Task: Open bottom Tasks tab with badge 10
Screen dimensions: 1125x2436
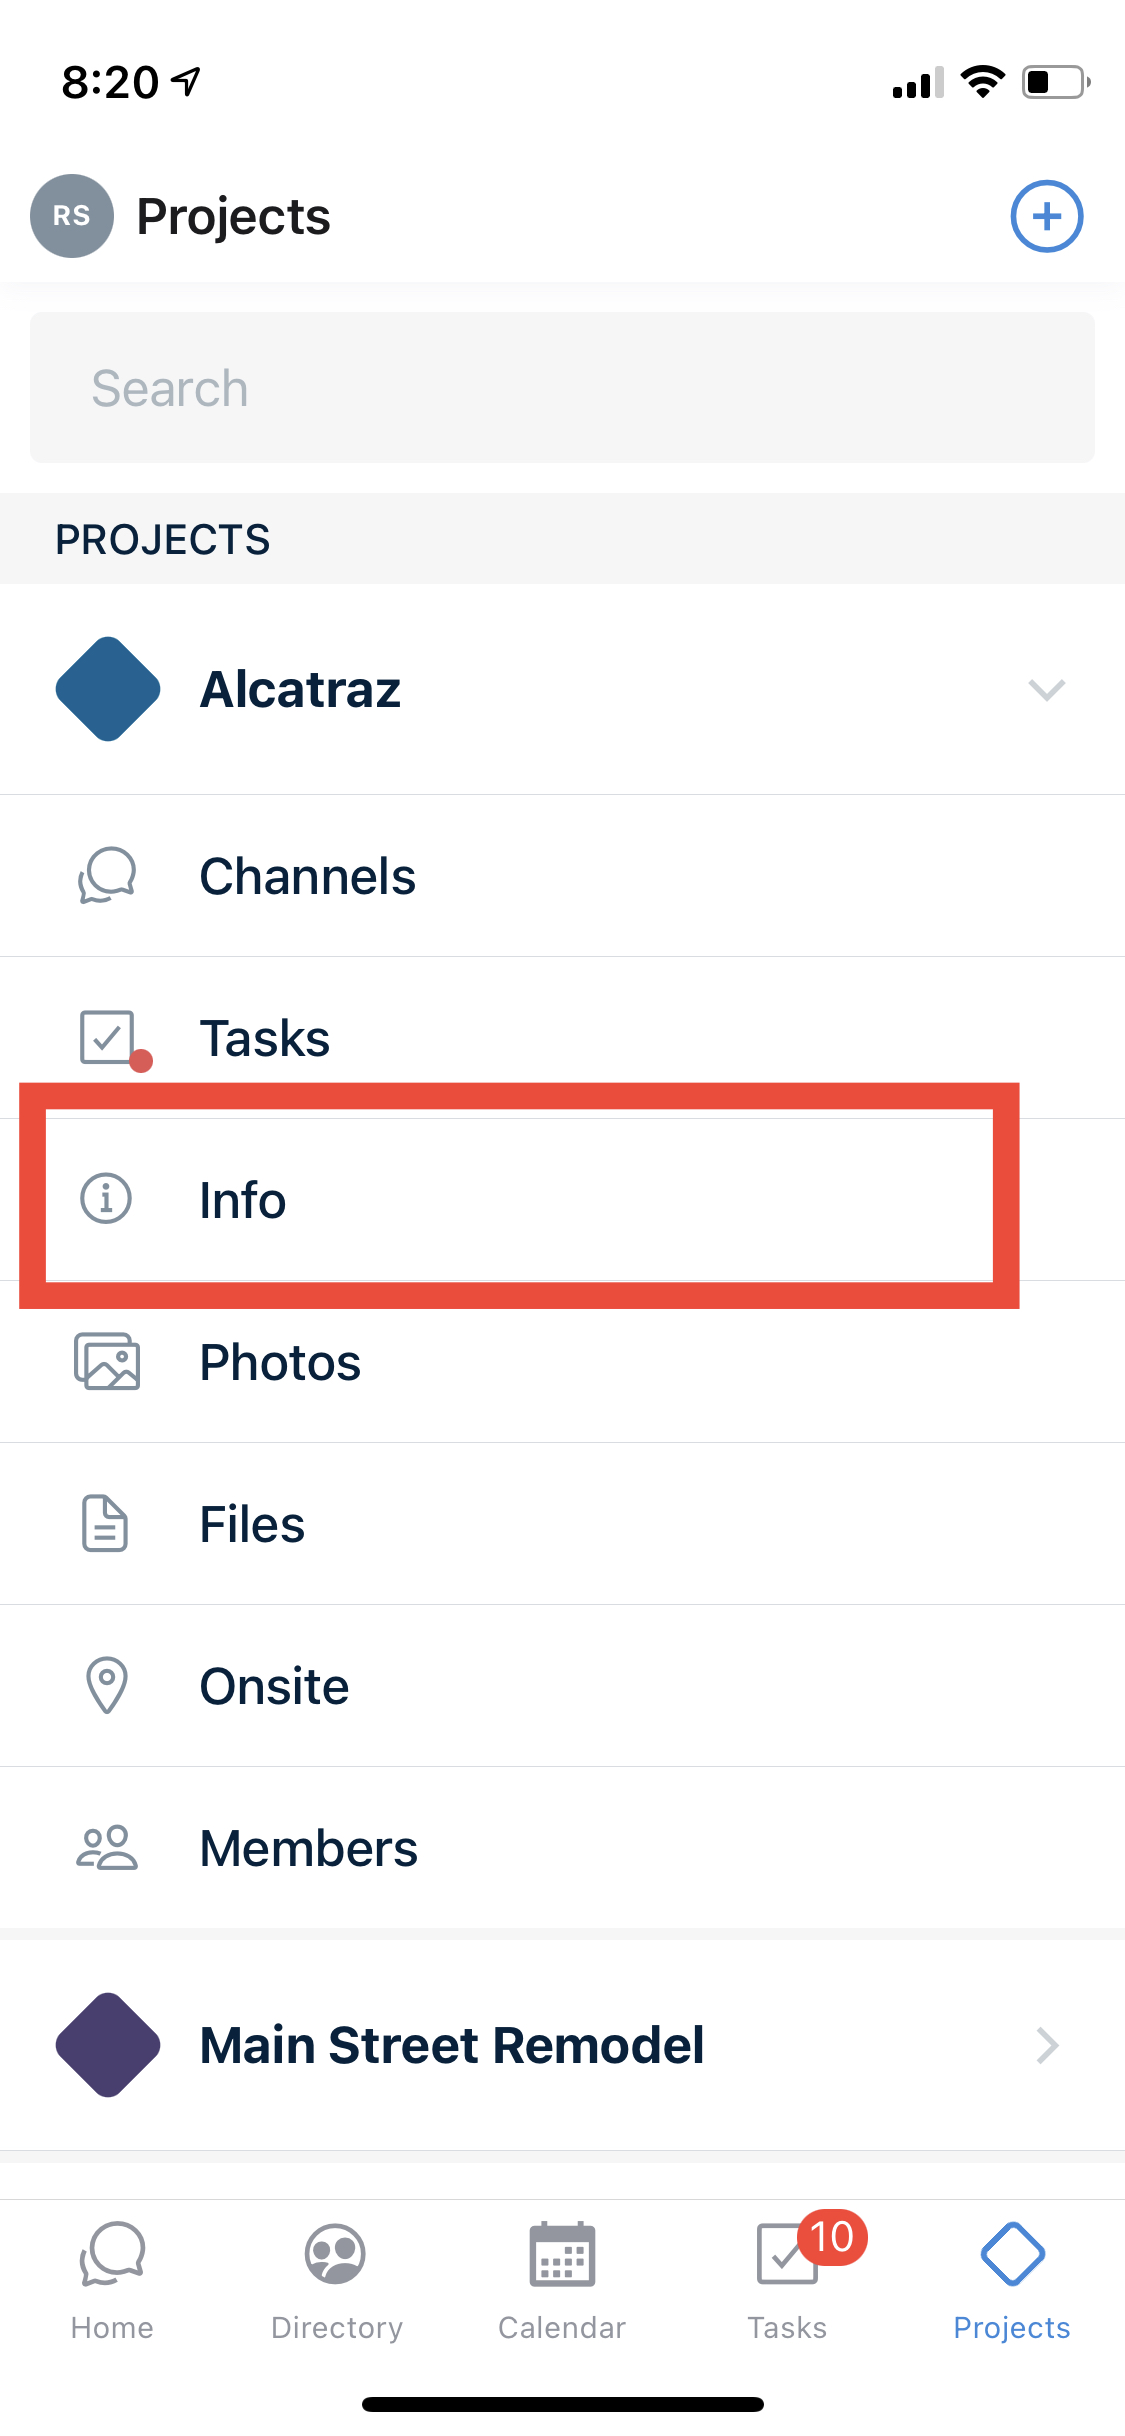Action: [x=788, y=2282]
